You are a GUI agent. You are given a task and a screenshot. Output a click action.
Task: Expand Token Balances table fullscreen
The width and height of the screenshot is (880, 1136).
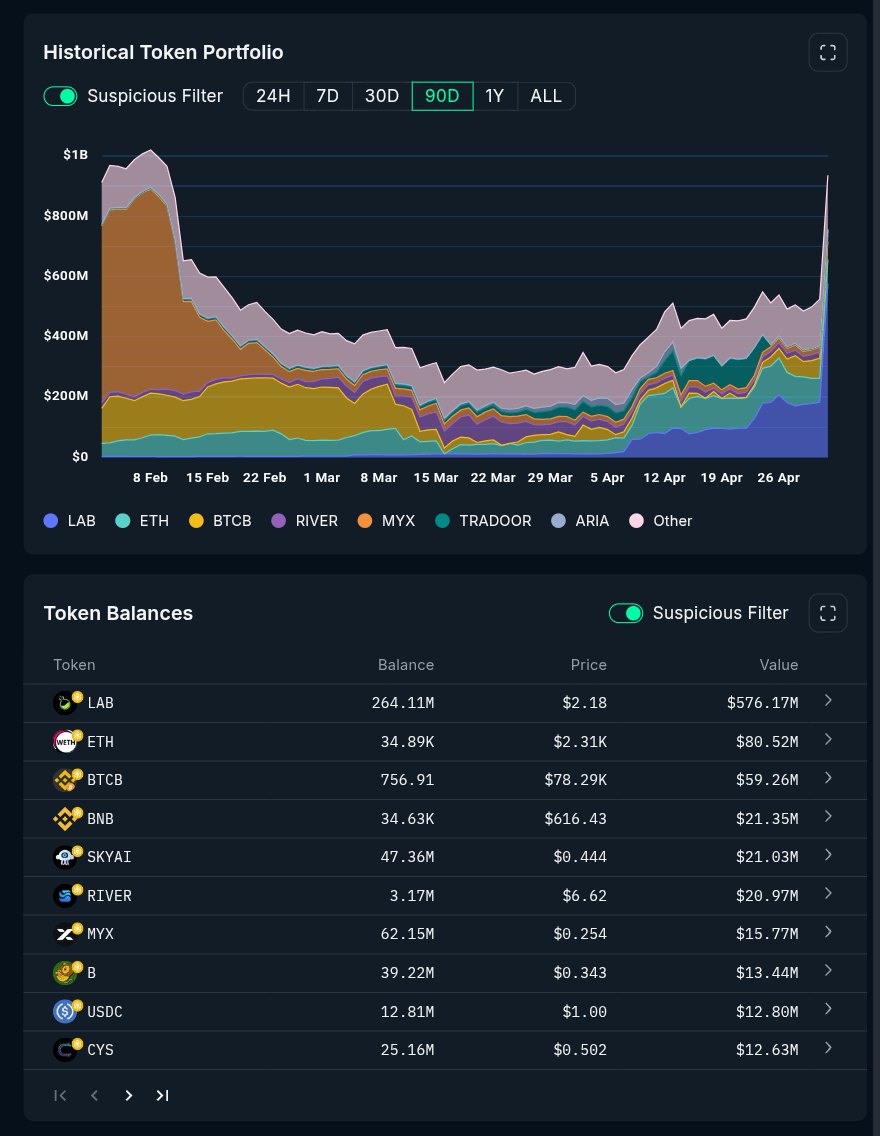click(x=828, y=613)
